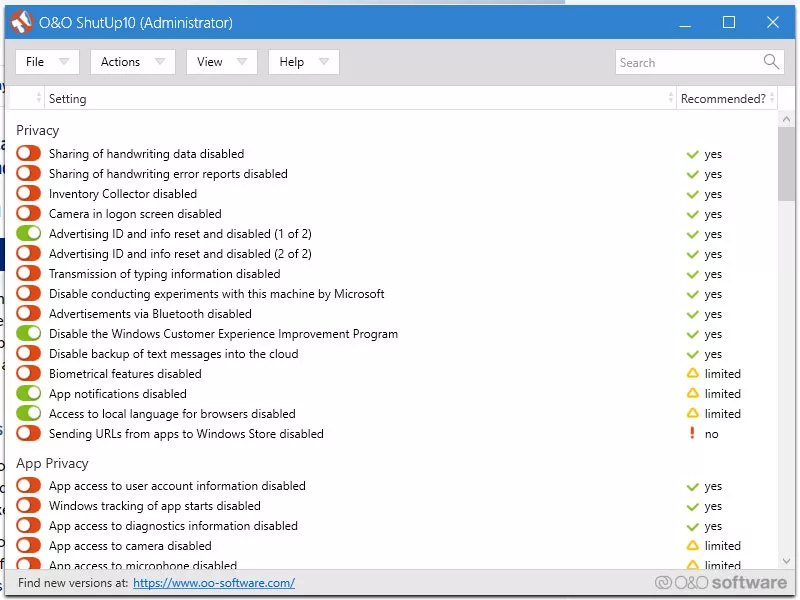Click warning triangle icon for App notifications disabled
800x600 pixels.
click(692, 393)
